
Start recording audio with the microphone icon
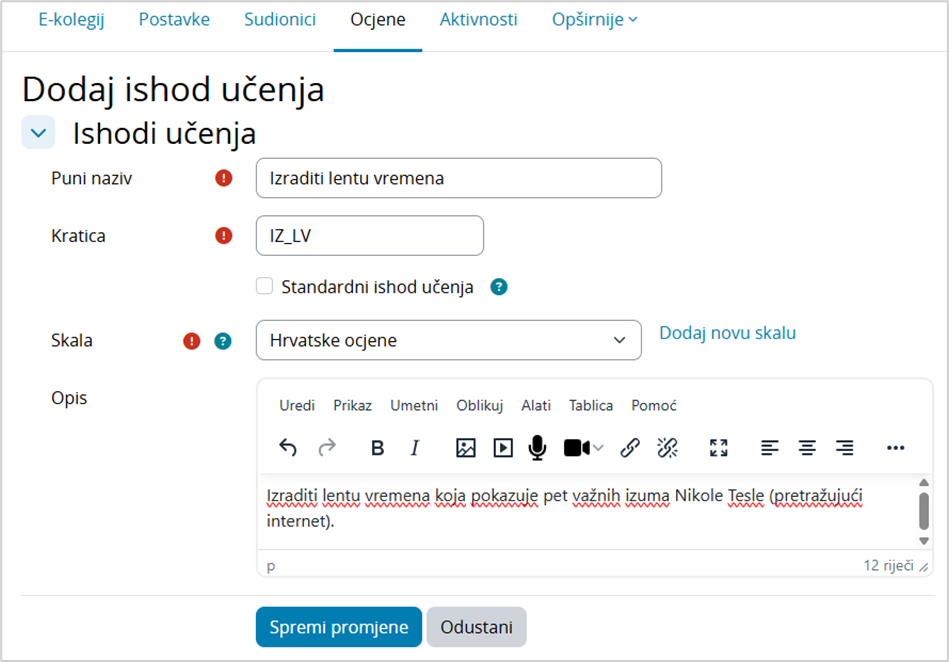click(540, 448)
